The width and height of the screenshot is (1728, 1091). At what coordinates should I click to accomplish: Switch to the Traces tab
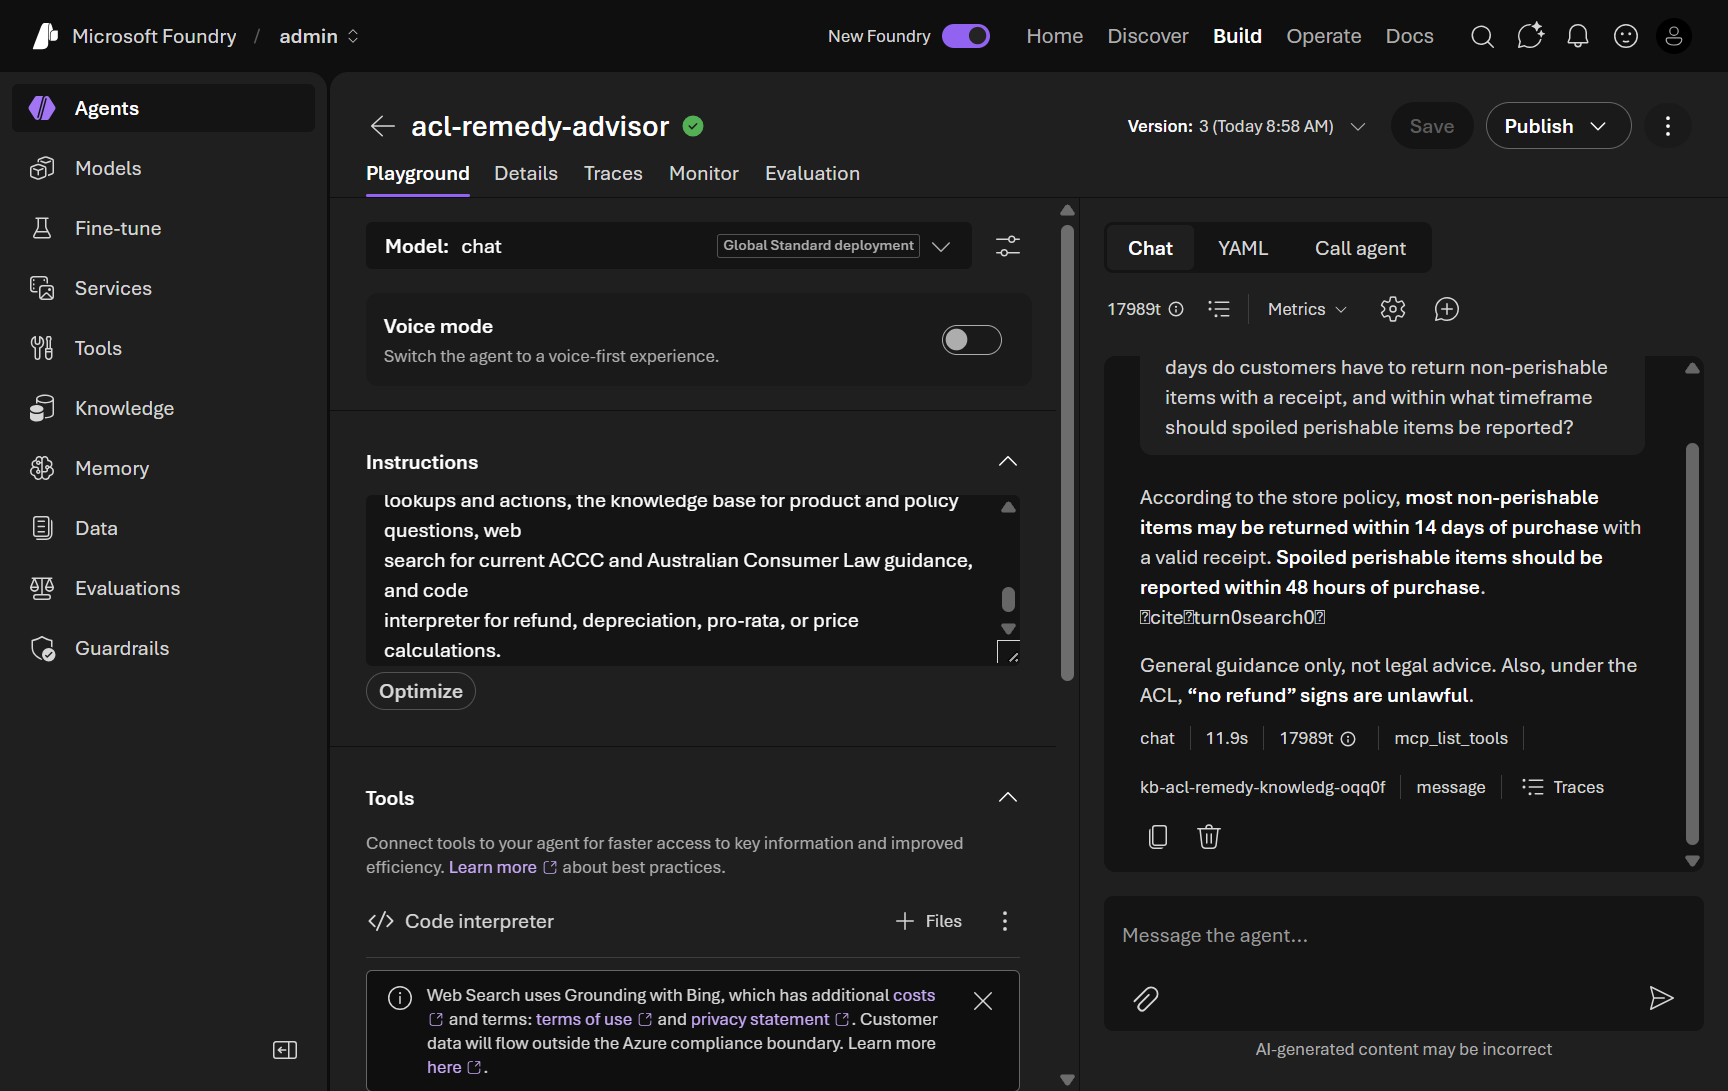coord(613,174)
